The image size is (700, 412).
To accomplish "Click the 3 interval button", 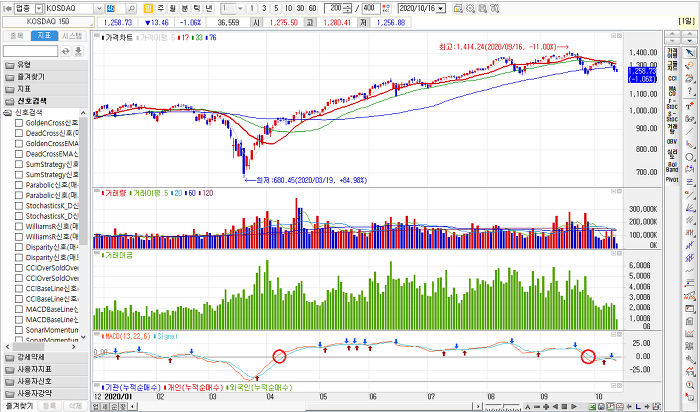I will click(264, 8).
